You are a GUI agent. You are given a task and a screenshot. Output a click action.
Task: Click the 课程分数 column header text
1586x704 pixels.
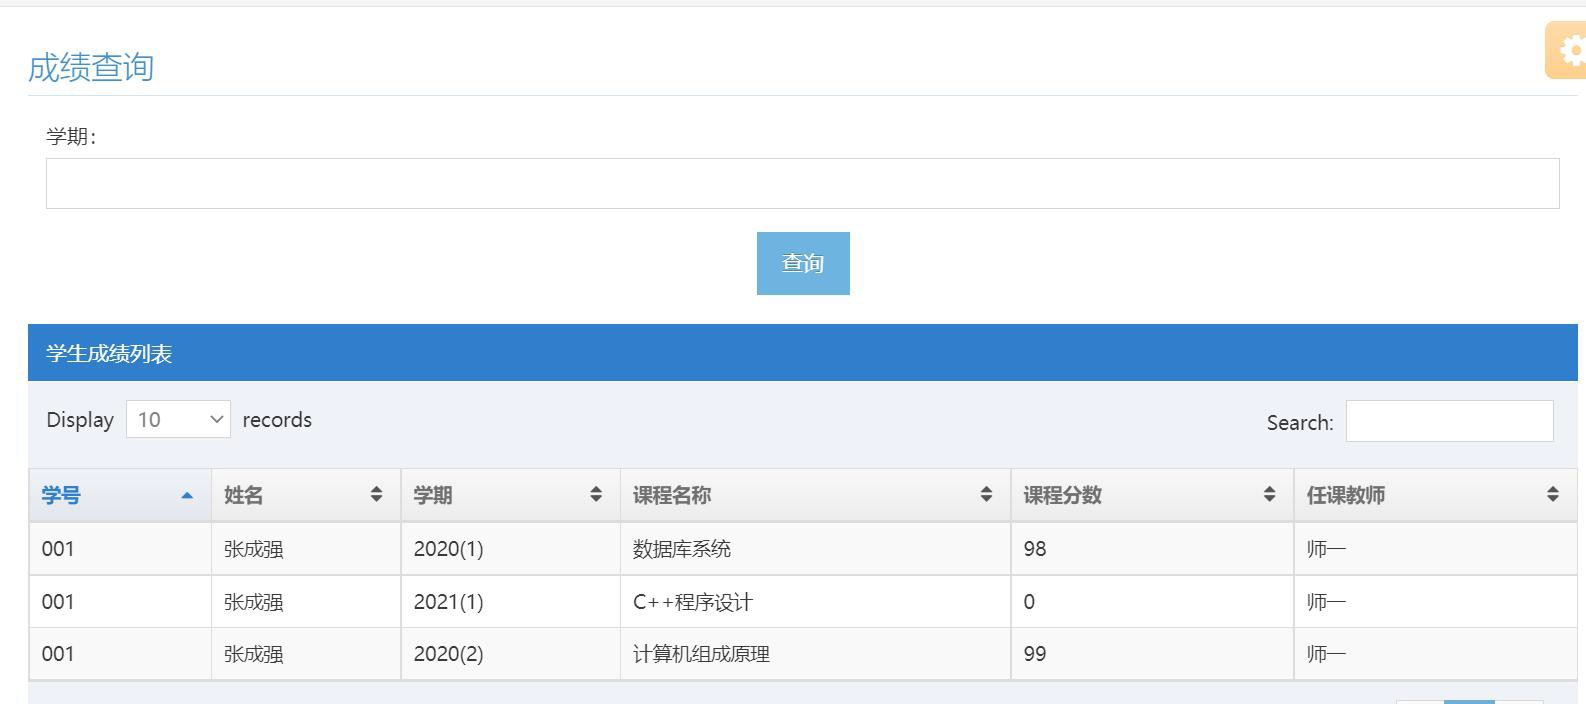click(x=1062, y=495)
